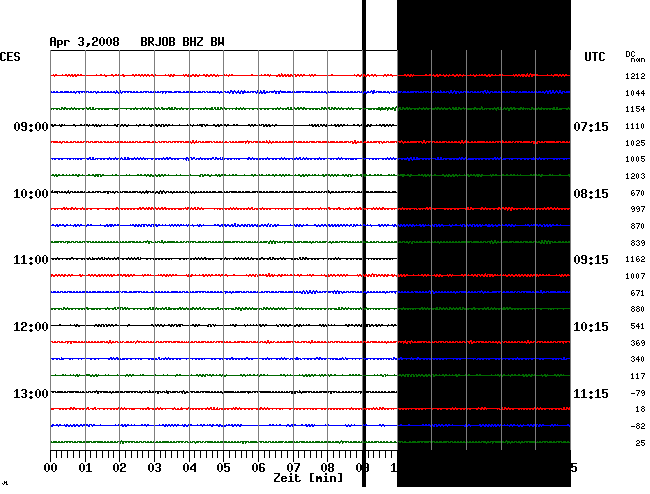Image resolution: width=650 pixels, height=494 pixels.
Task: Click the DC value "870"
Action: pyautogui.click(x=638, y=227)
